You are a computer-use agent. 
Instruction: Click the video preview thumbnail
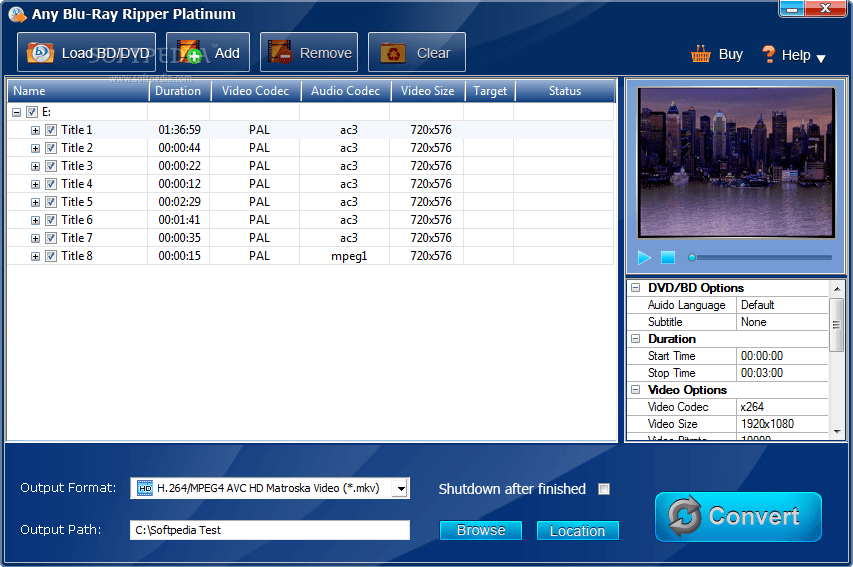(x=737, y=163)
